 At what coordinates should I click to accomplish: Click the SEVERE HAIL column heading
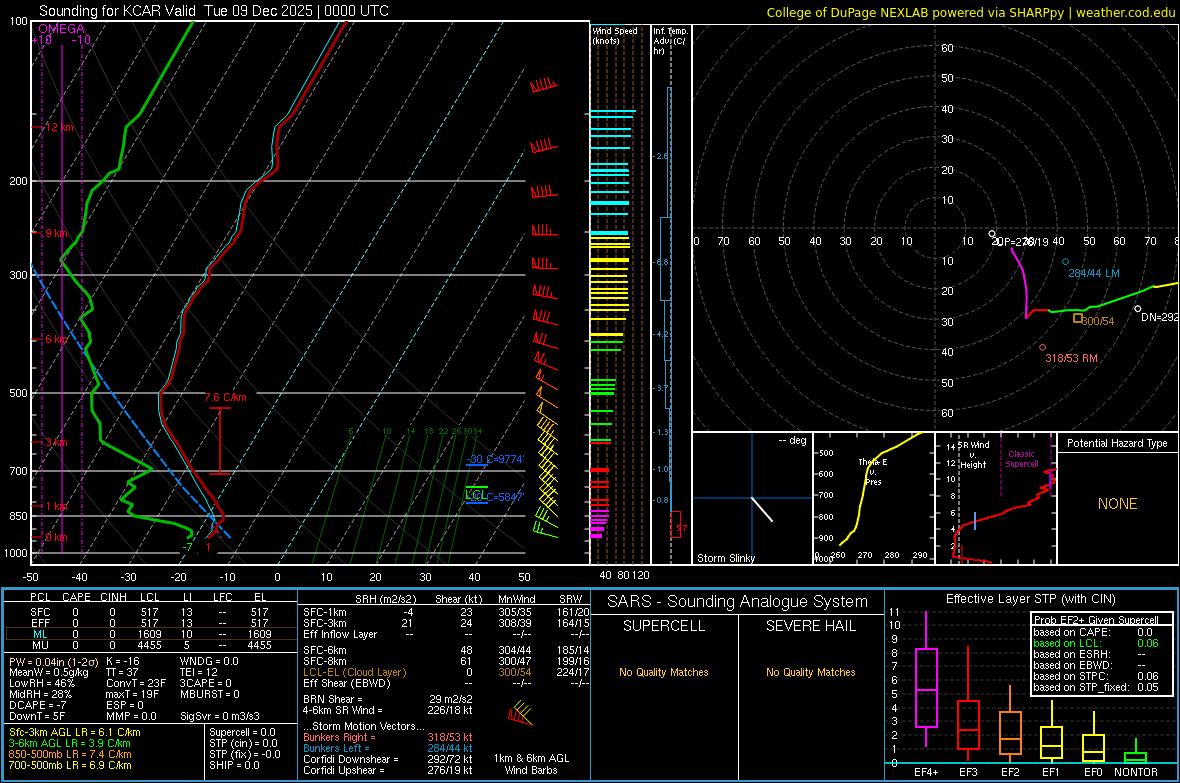point(810,626)
